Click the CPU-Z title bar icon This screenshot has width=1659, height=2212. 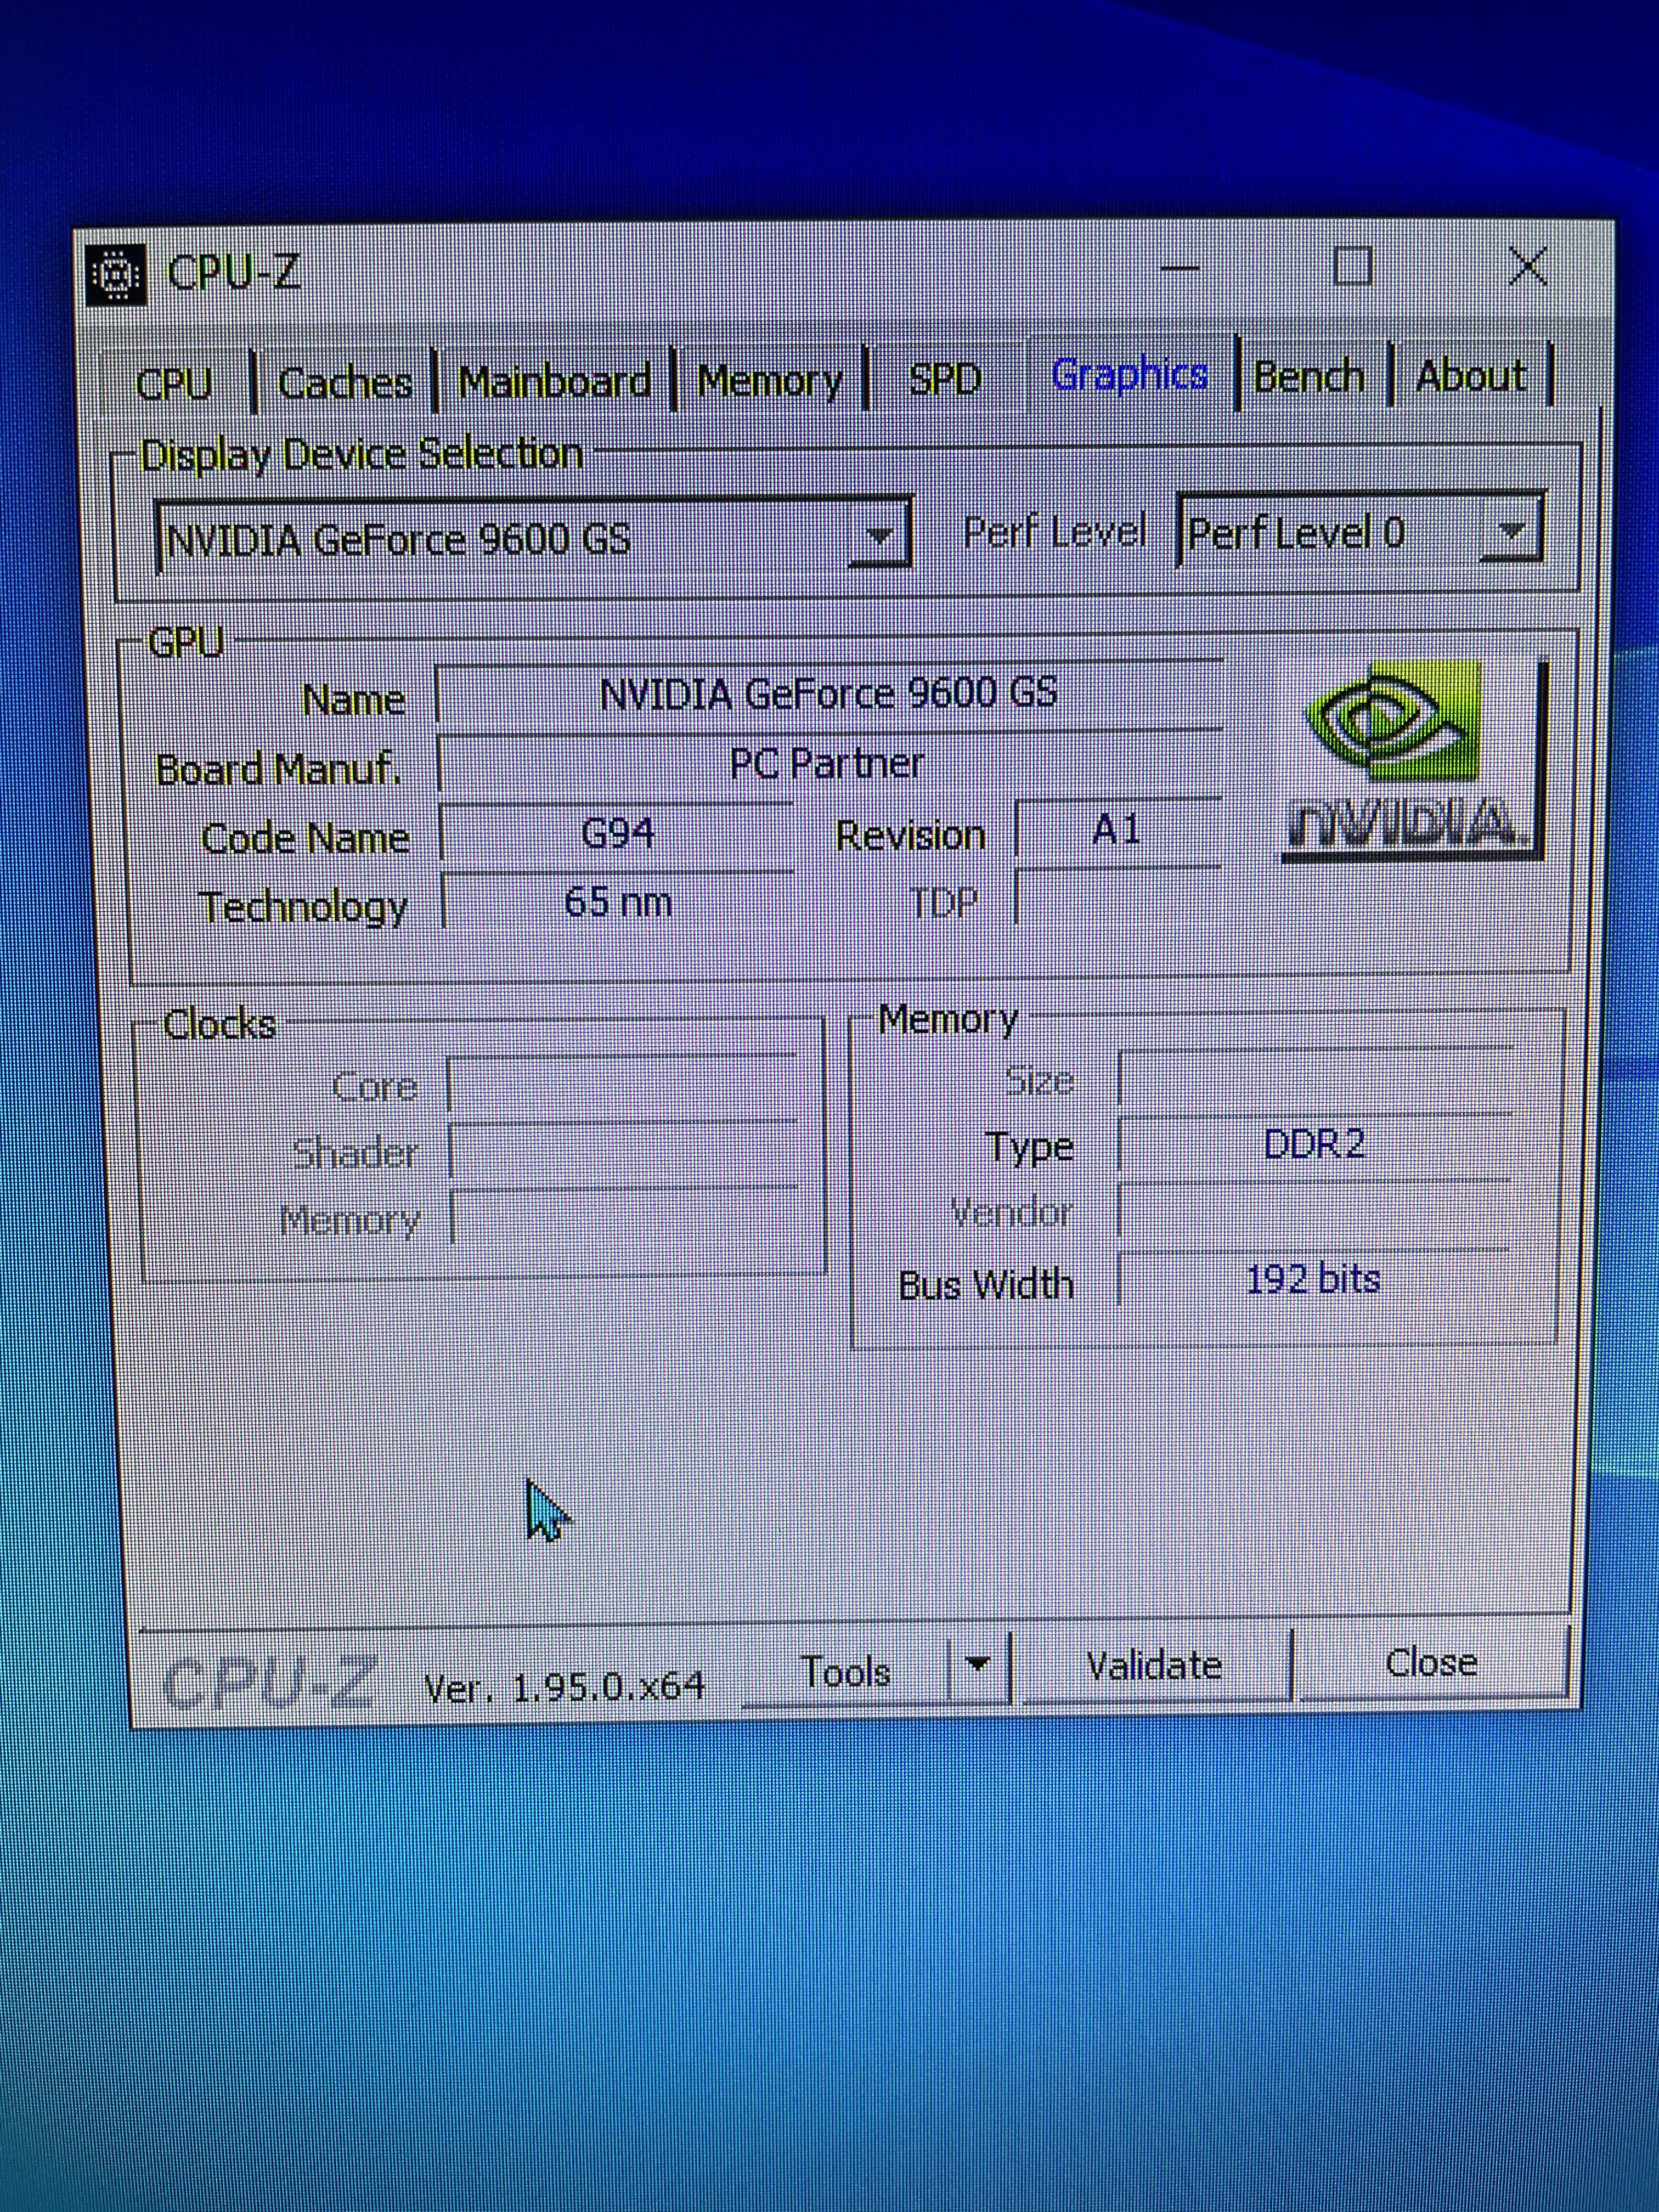[116, 274]
